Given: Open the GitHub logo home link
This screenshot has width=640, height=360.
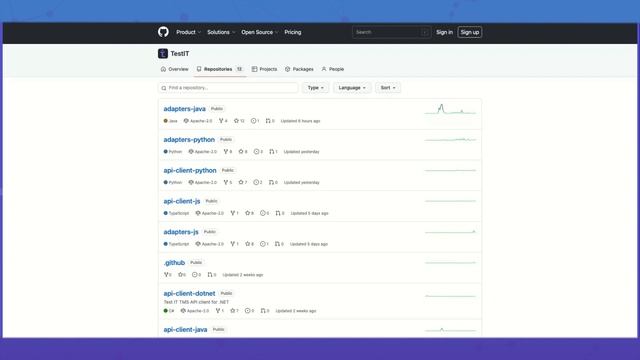Looking at the screenshot, I should click(163, 32).
